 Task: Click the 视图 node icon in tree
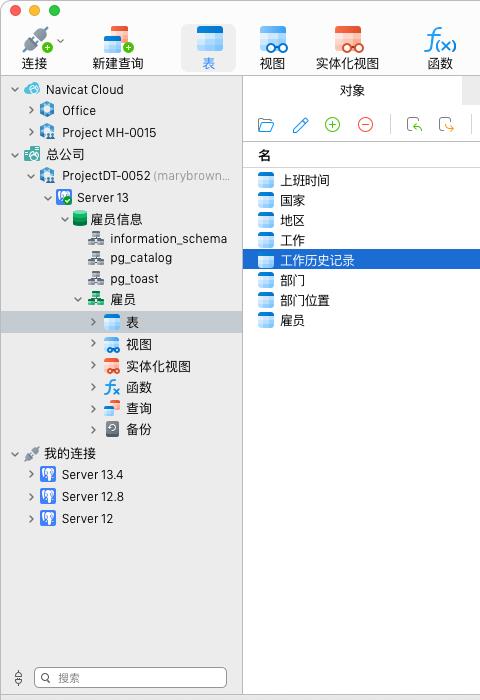pyautogui.click(x=112, y=344)
